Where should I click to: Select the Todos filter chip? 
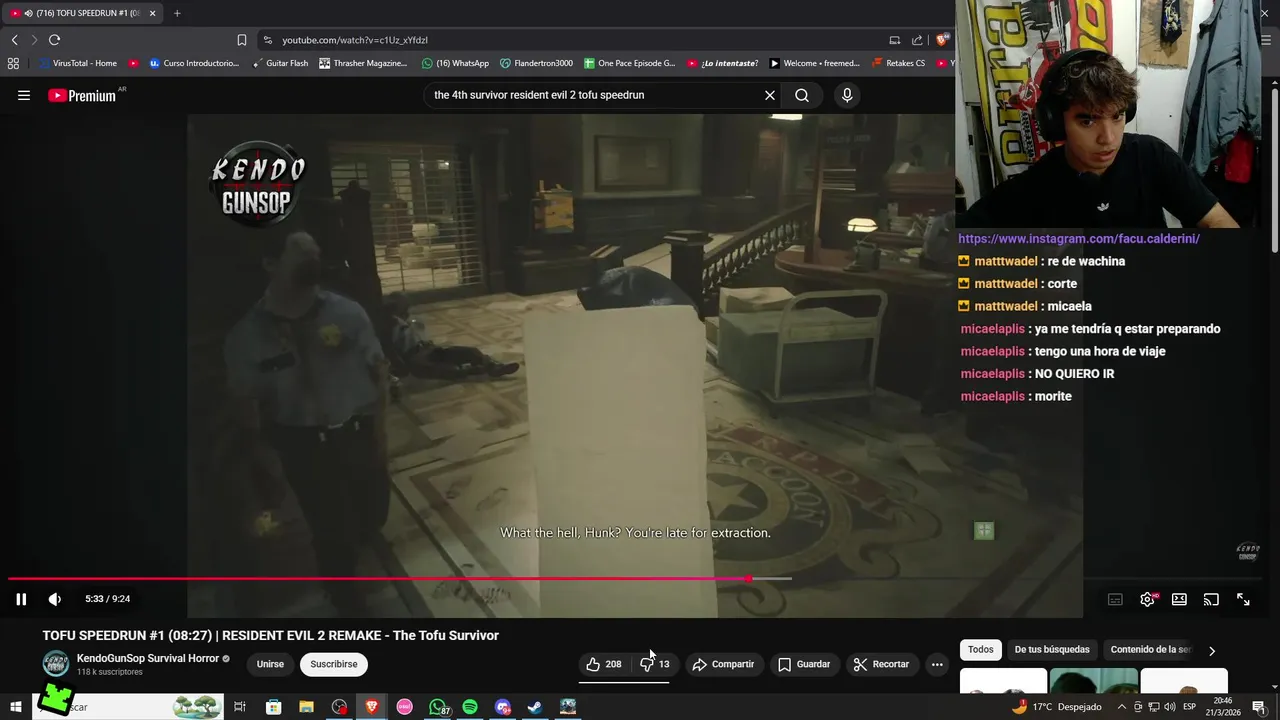(981, 650)
